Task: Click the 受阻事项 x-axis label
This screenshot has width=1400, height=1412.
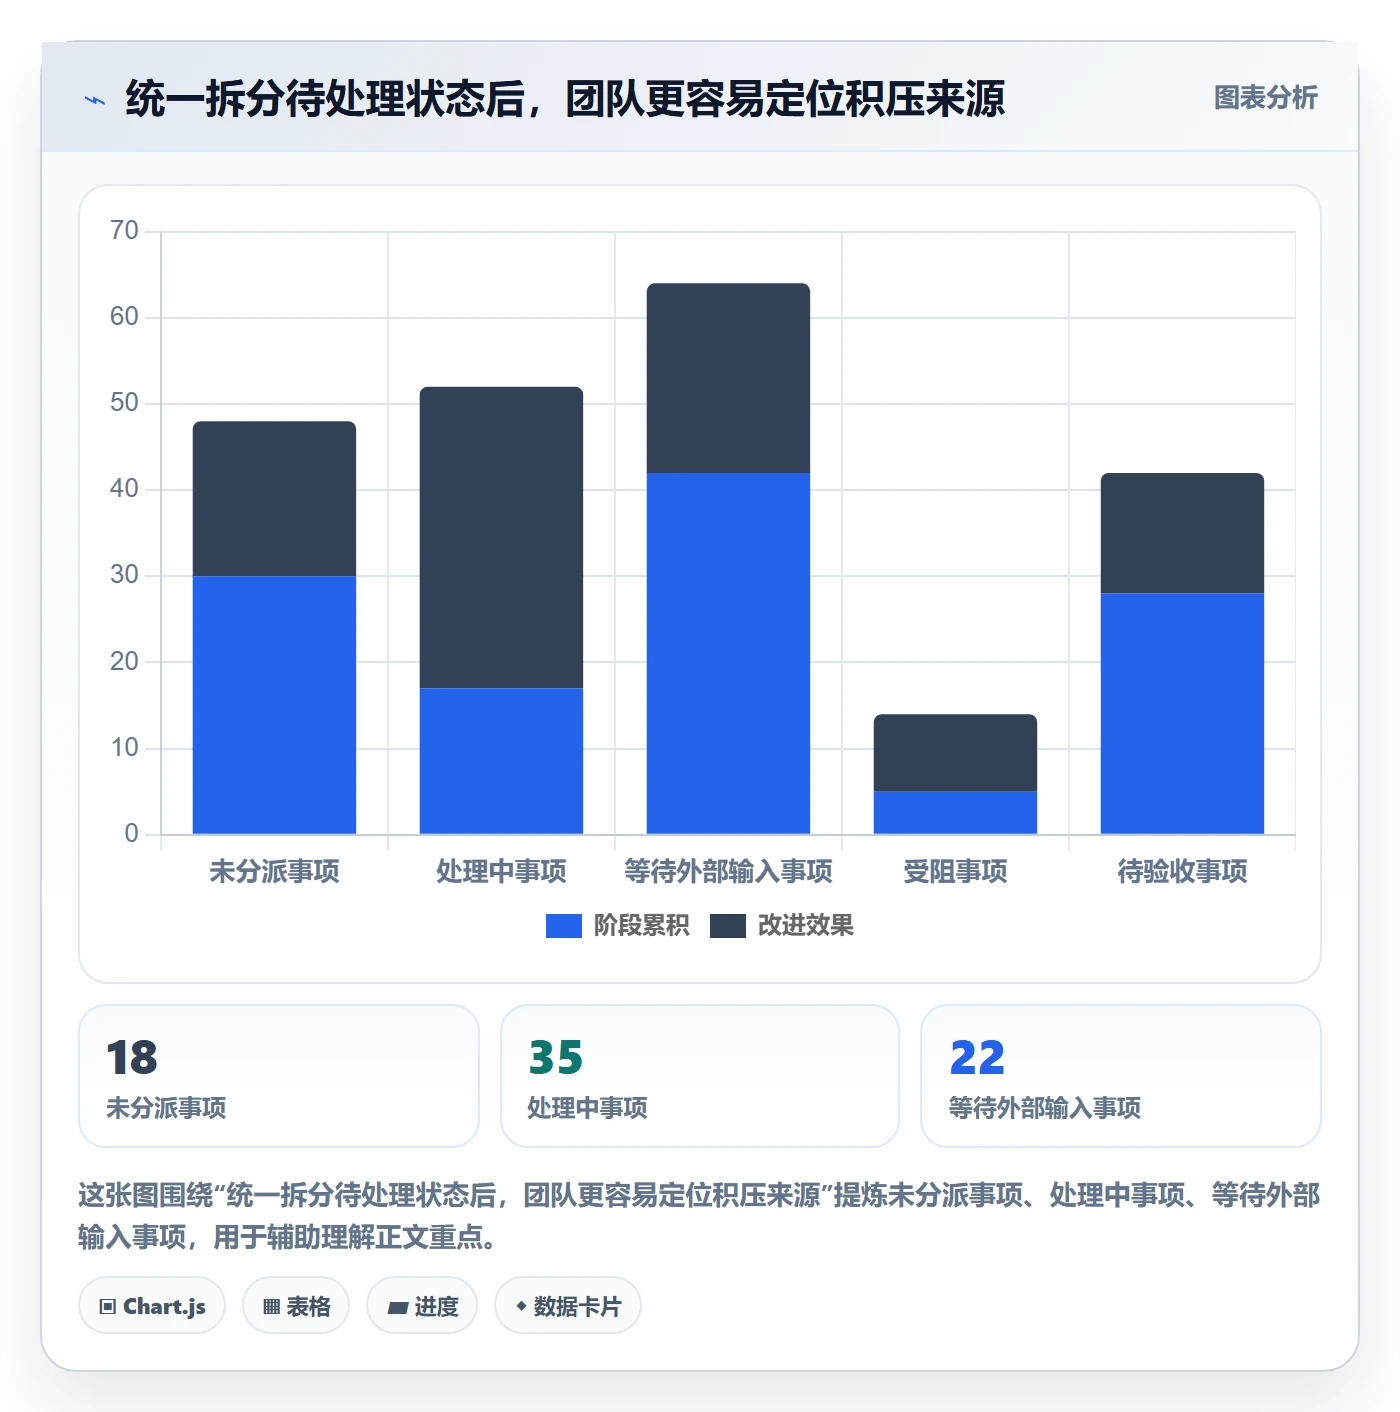Action: click(955, 872)
